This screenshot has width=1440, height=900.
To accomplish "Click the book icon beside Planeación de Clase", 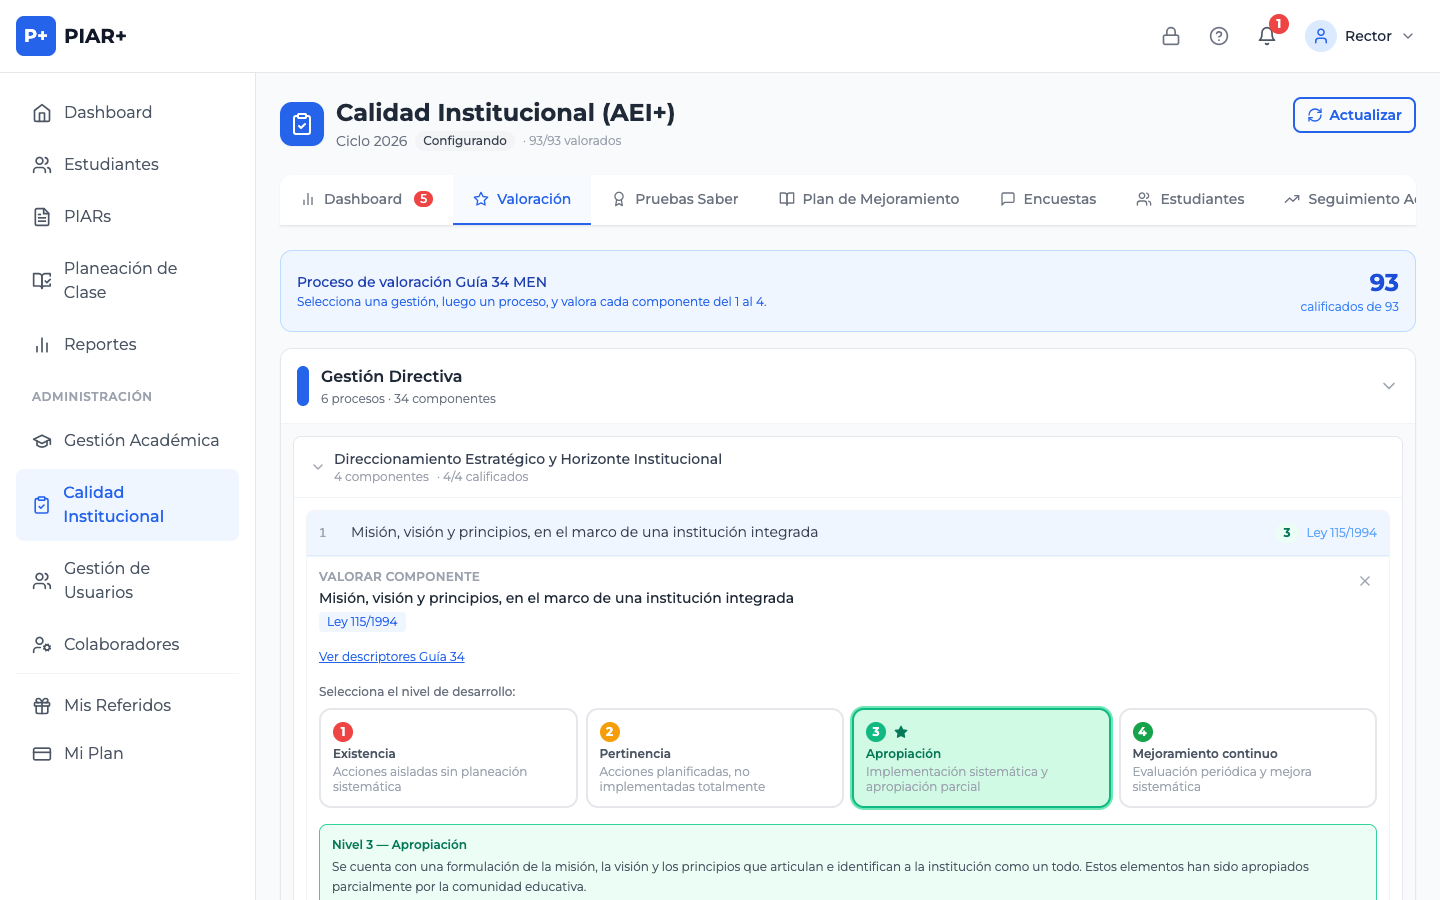I will point(42,281).
